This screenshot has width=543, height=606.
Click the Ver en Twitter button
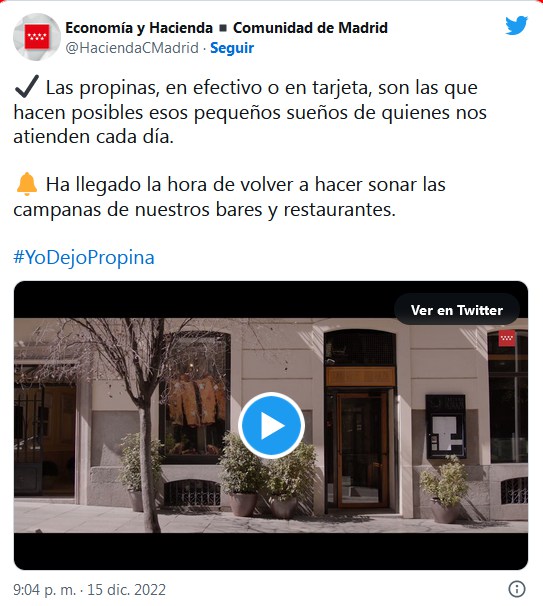pos(456,310)
